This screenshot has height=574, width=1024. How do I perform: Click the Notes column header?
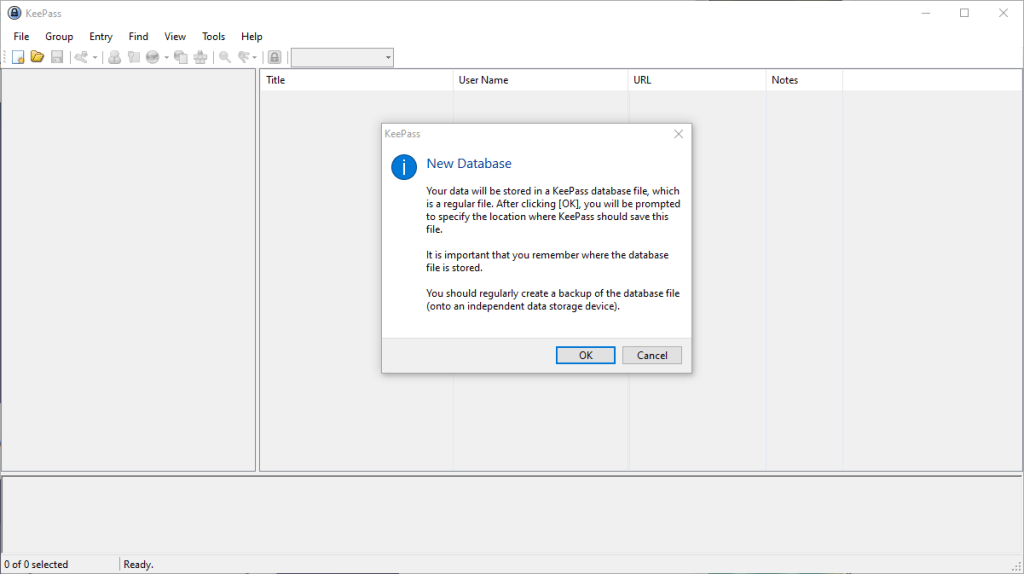[x=805, y=80]
